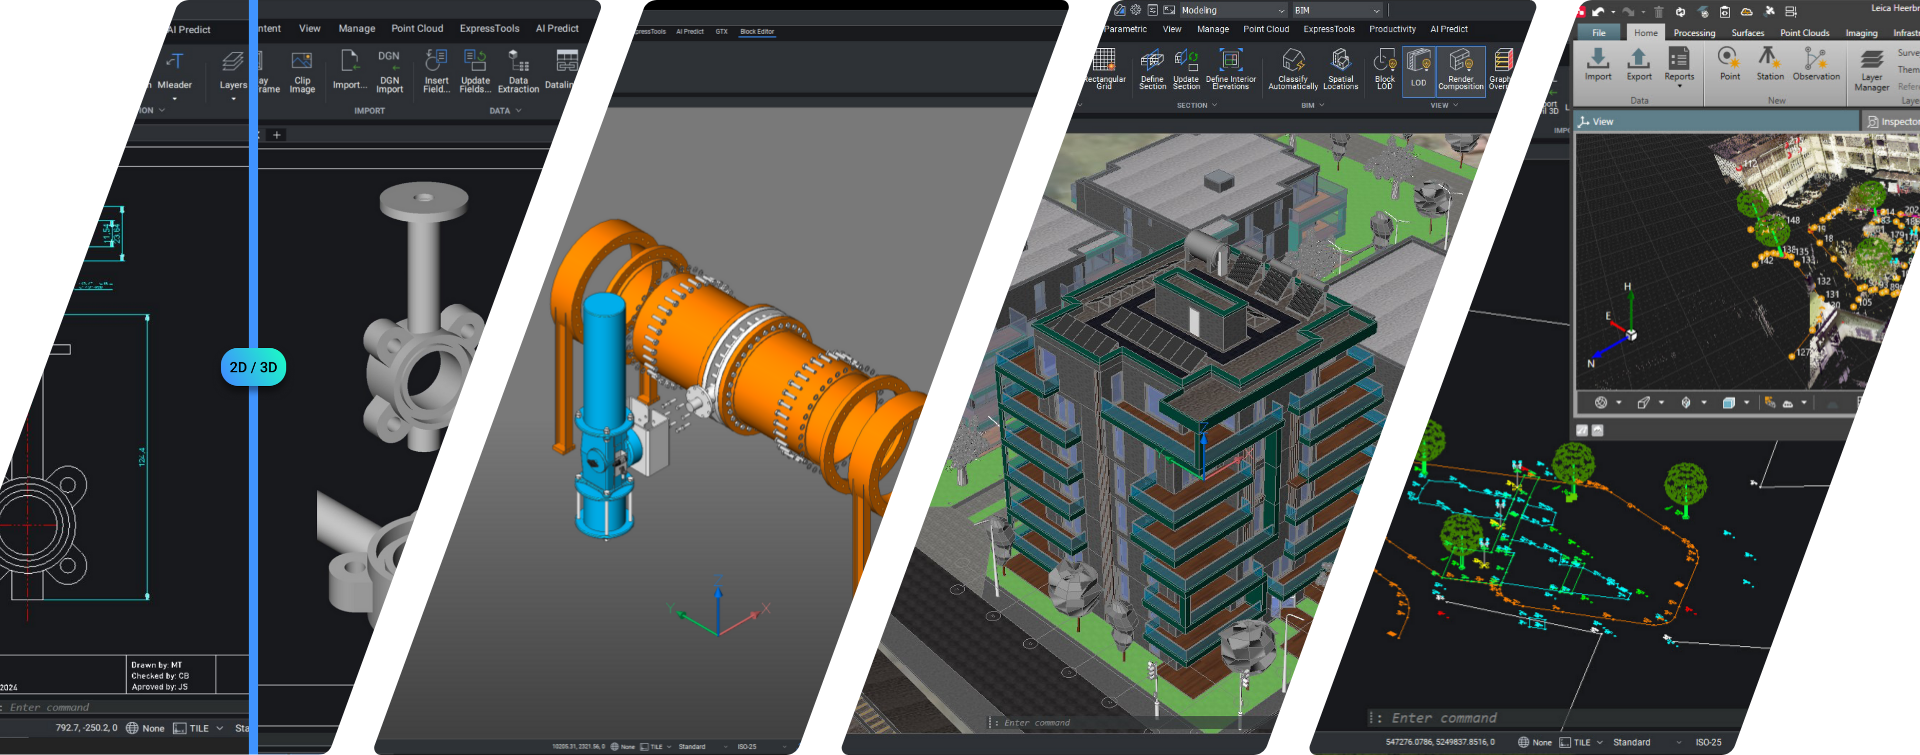
Task: Run the Update Fields... tool
Action: click(x=475, y=72)
